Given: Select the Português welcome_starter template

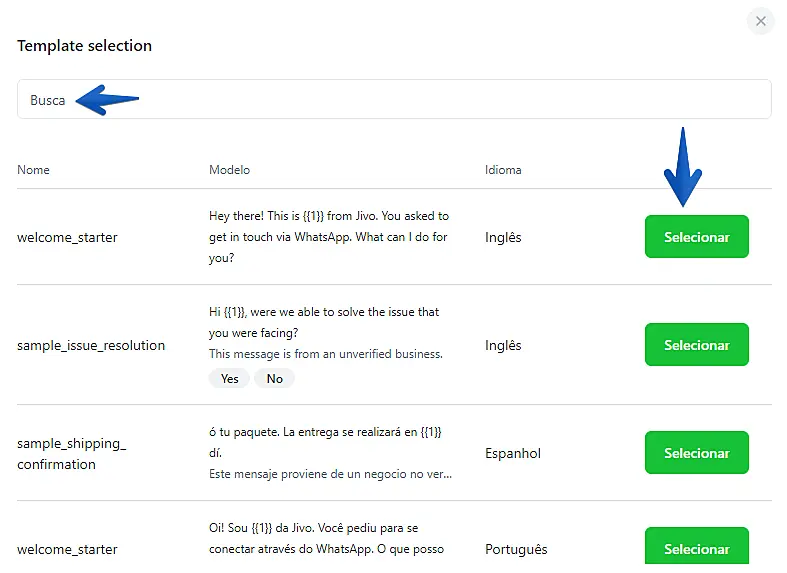Looking at the screenshot, I should [x=696, y=548].
